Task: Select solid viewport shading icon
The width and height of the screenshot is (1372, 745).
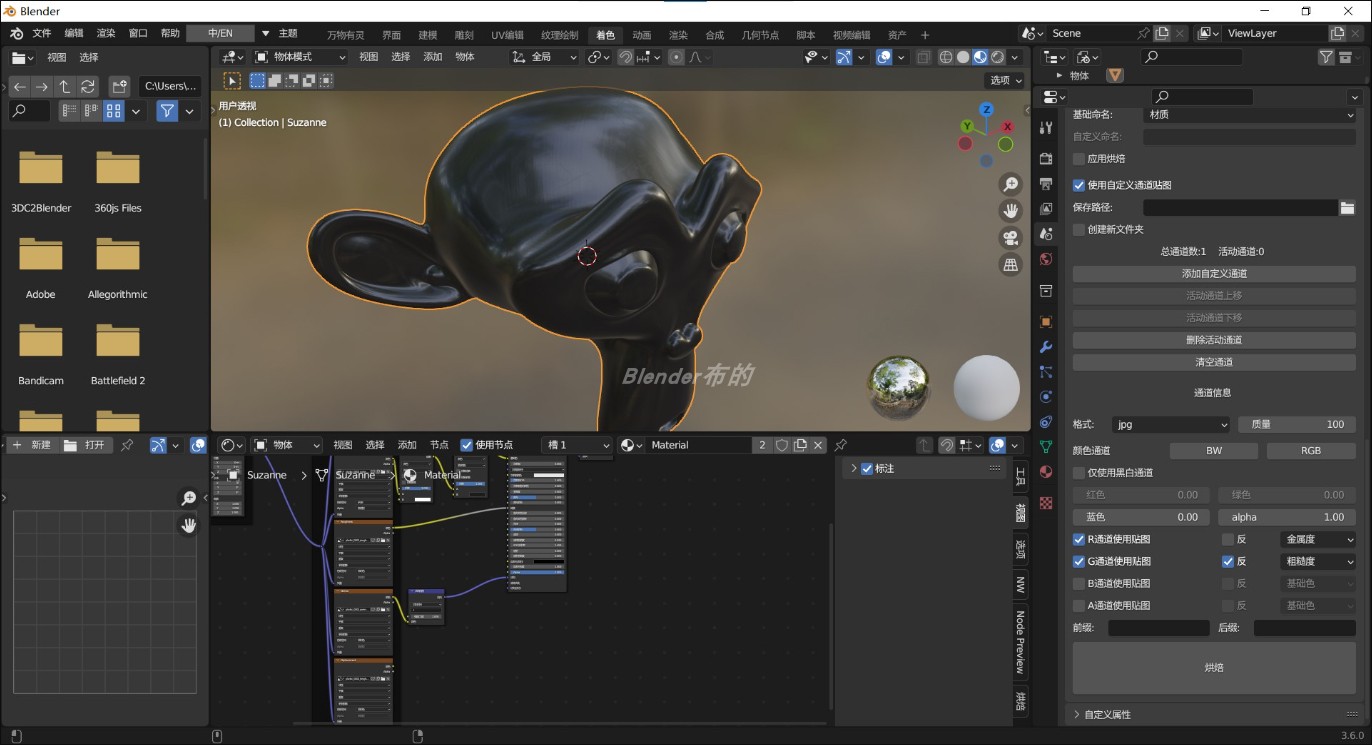Action: [963, 57]
